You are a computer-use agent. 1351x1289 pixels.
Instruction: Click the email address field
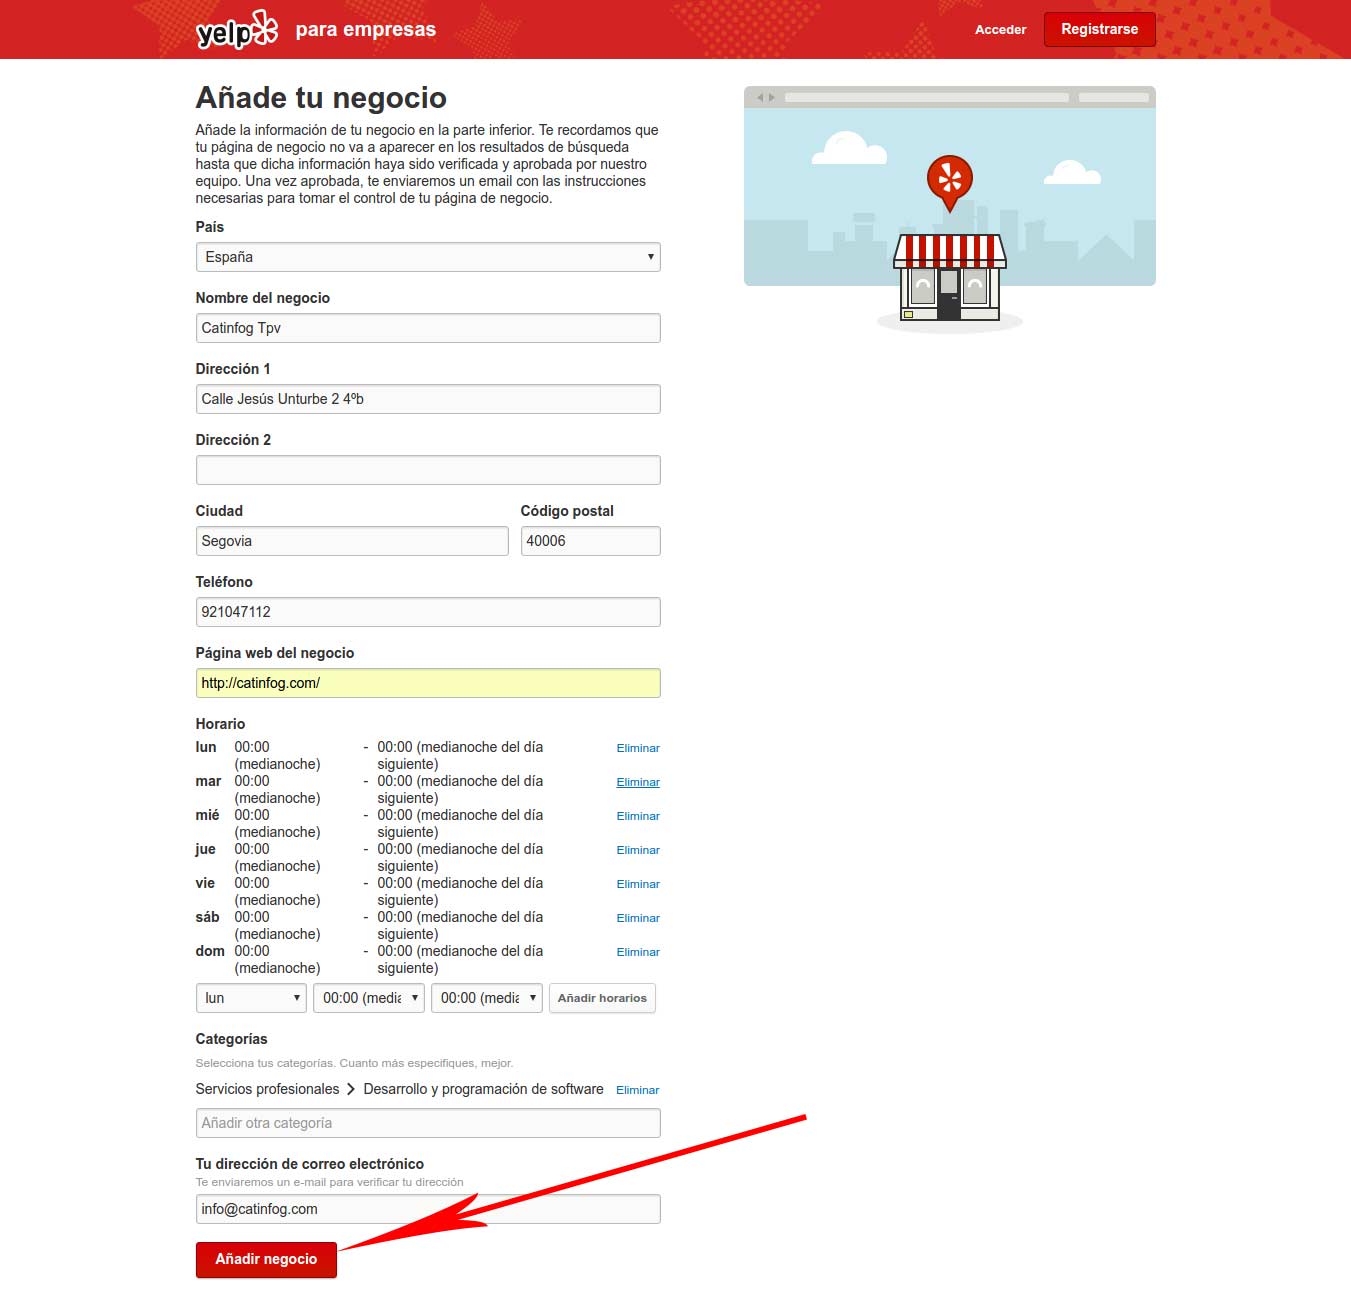[x=428, y=1209]
